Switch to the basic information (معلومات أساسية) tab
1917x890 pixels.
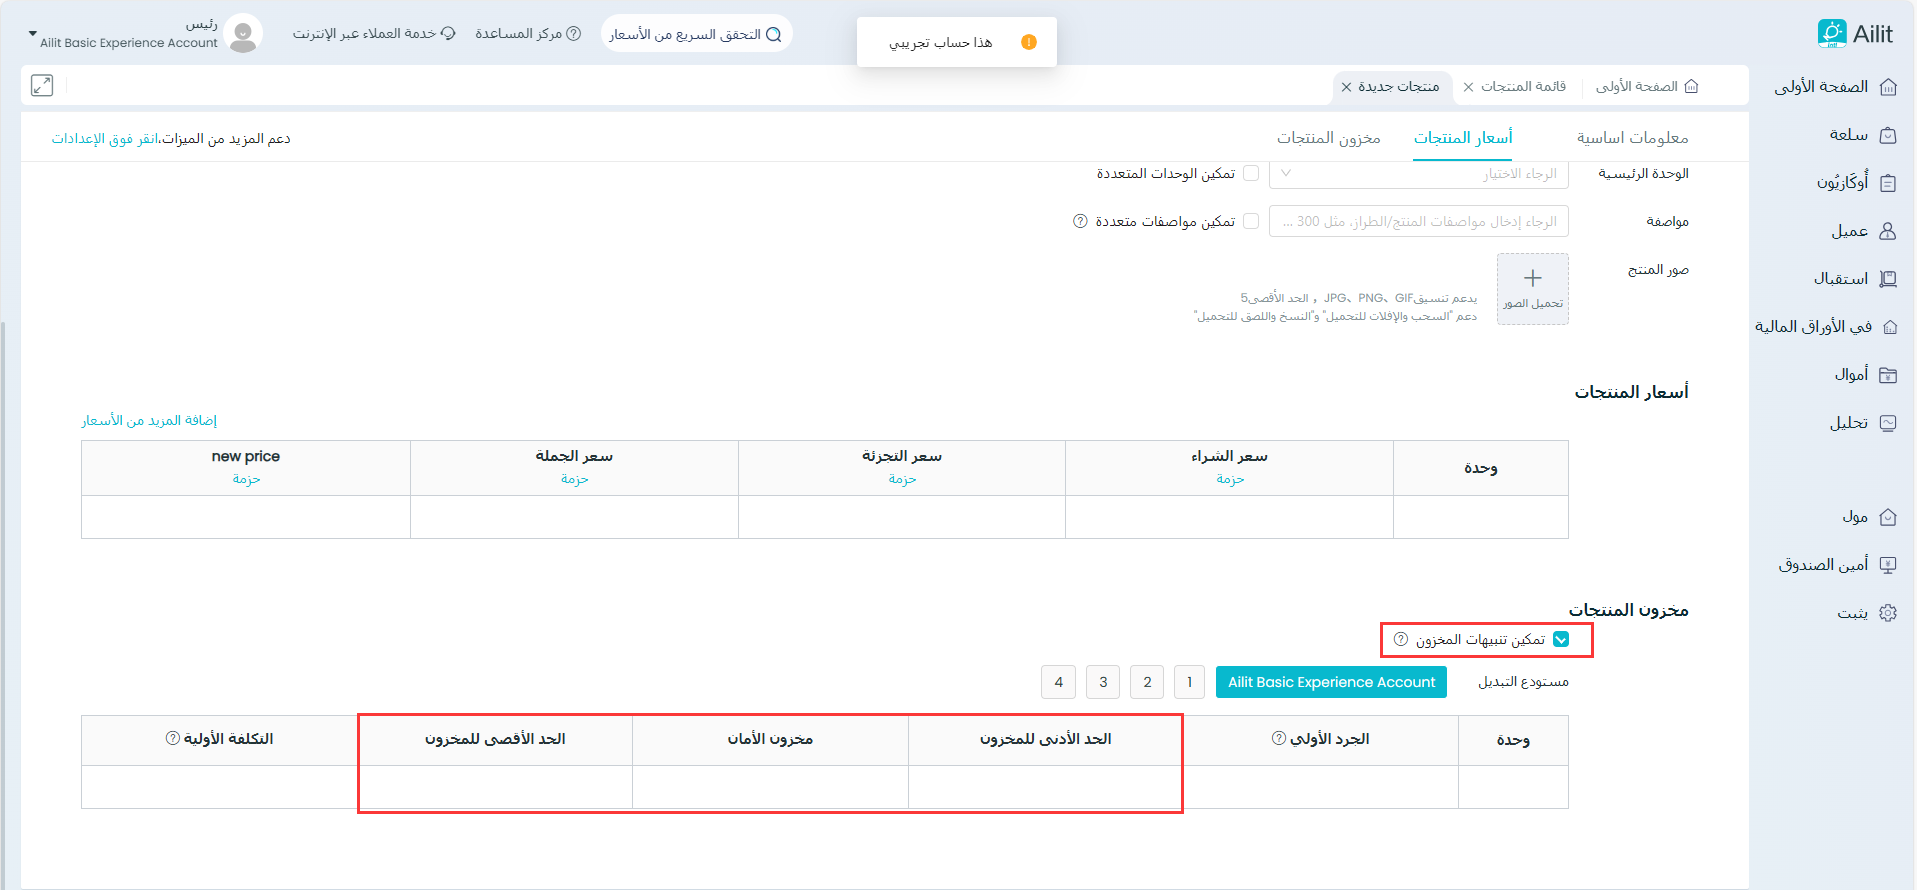click(x=1632, y=138)
